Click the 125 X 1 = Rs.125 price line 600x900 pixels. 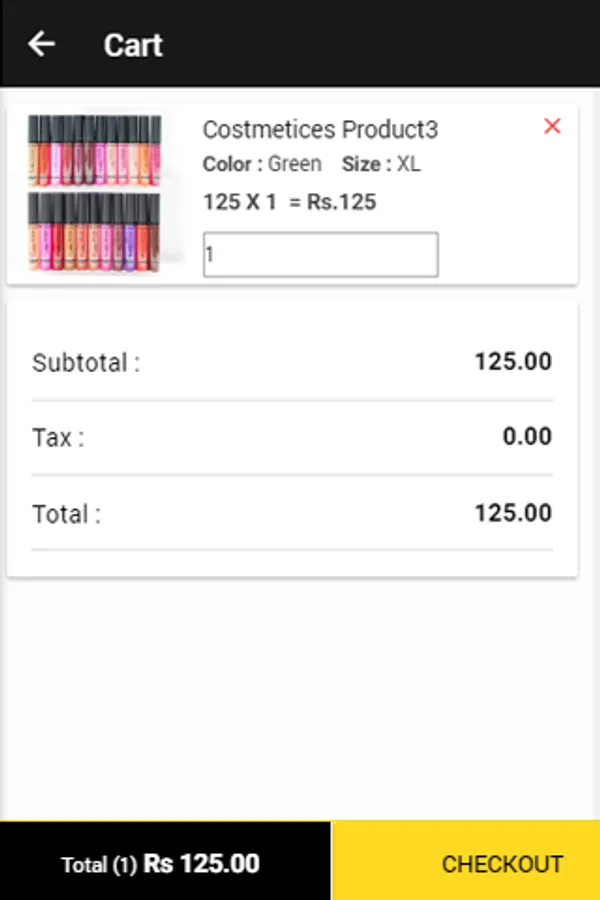coord(289,202)
